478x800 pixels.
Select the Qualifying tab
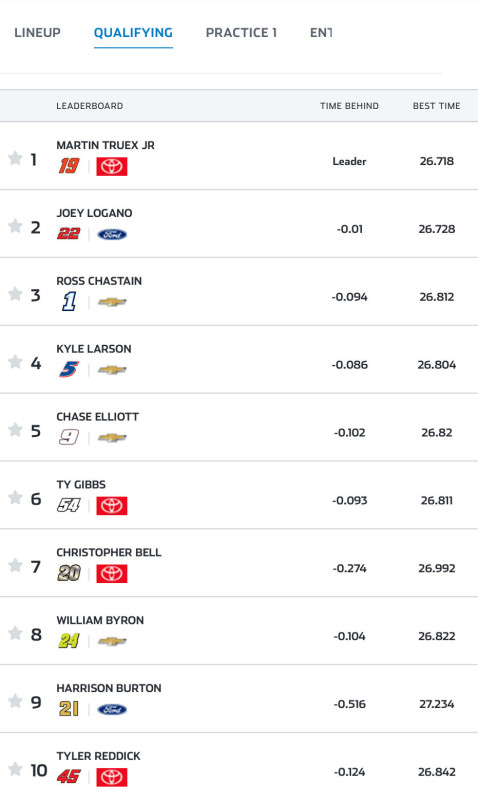coord(133,33)
